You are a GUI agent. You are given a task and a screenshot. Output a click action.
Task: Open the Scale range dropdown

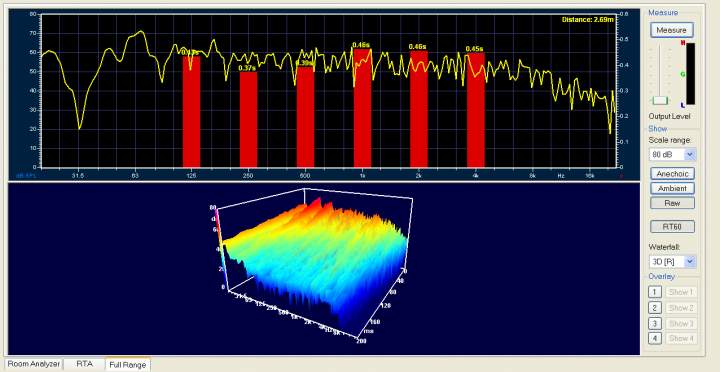tap(672, 155)
